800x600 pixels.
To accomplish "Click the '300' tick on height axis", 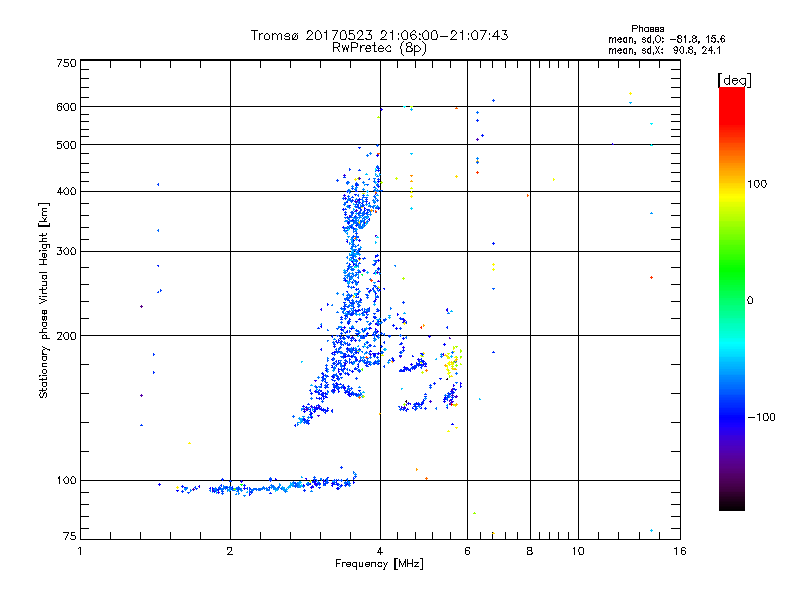I will [x=66, y=252].
